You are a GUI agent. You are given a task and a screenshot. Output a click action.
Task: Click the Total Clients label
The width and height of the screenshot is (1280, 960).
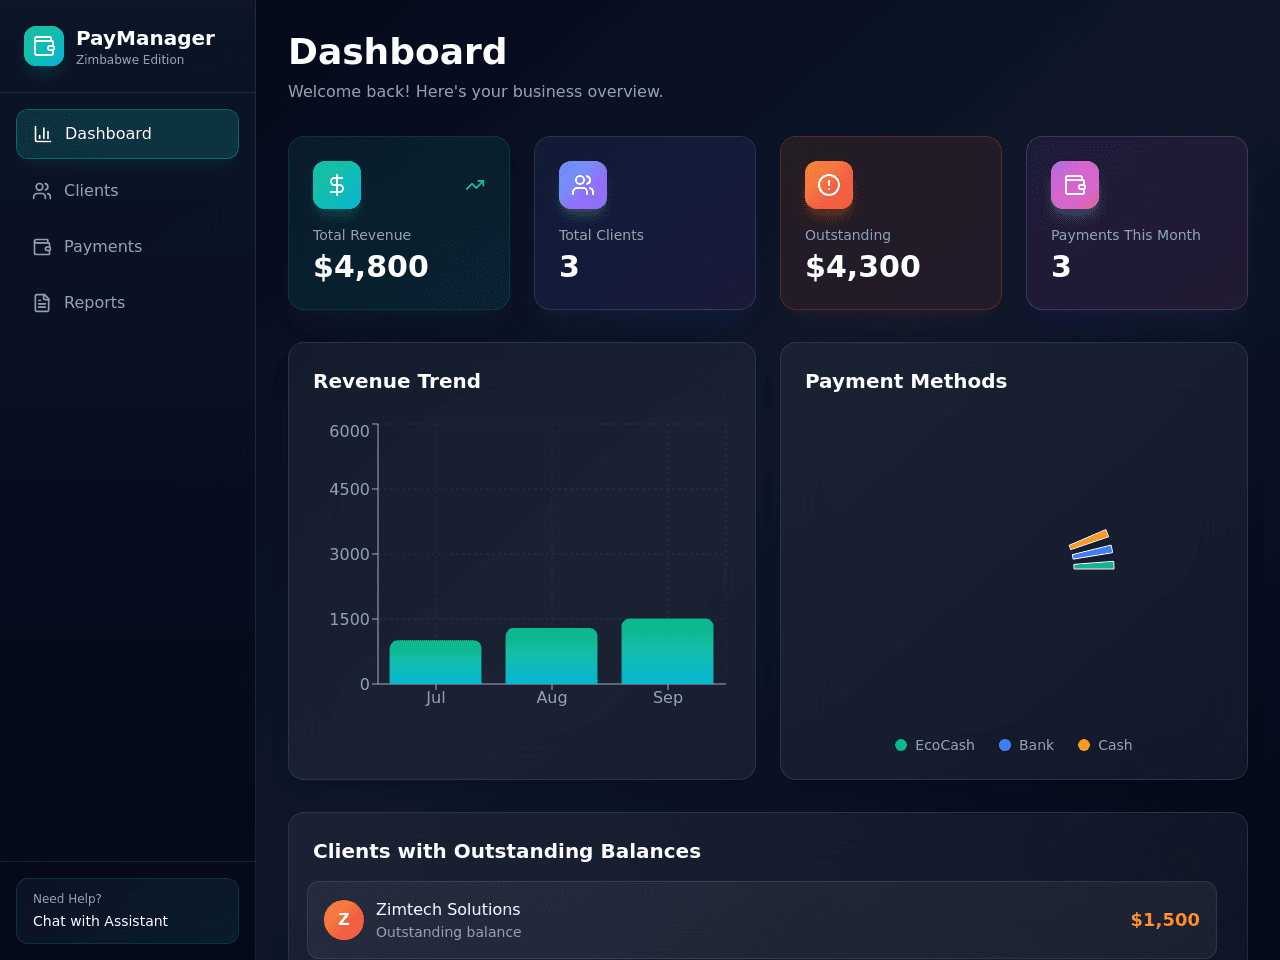(x=601, y=235)
